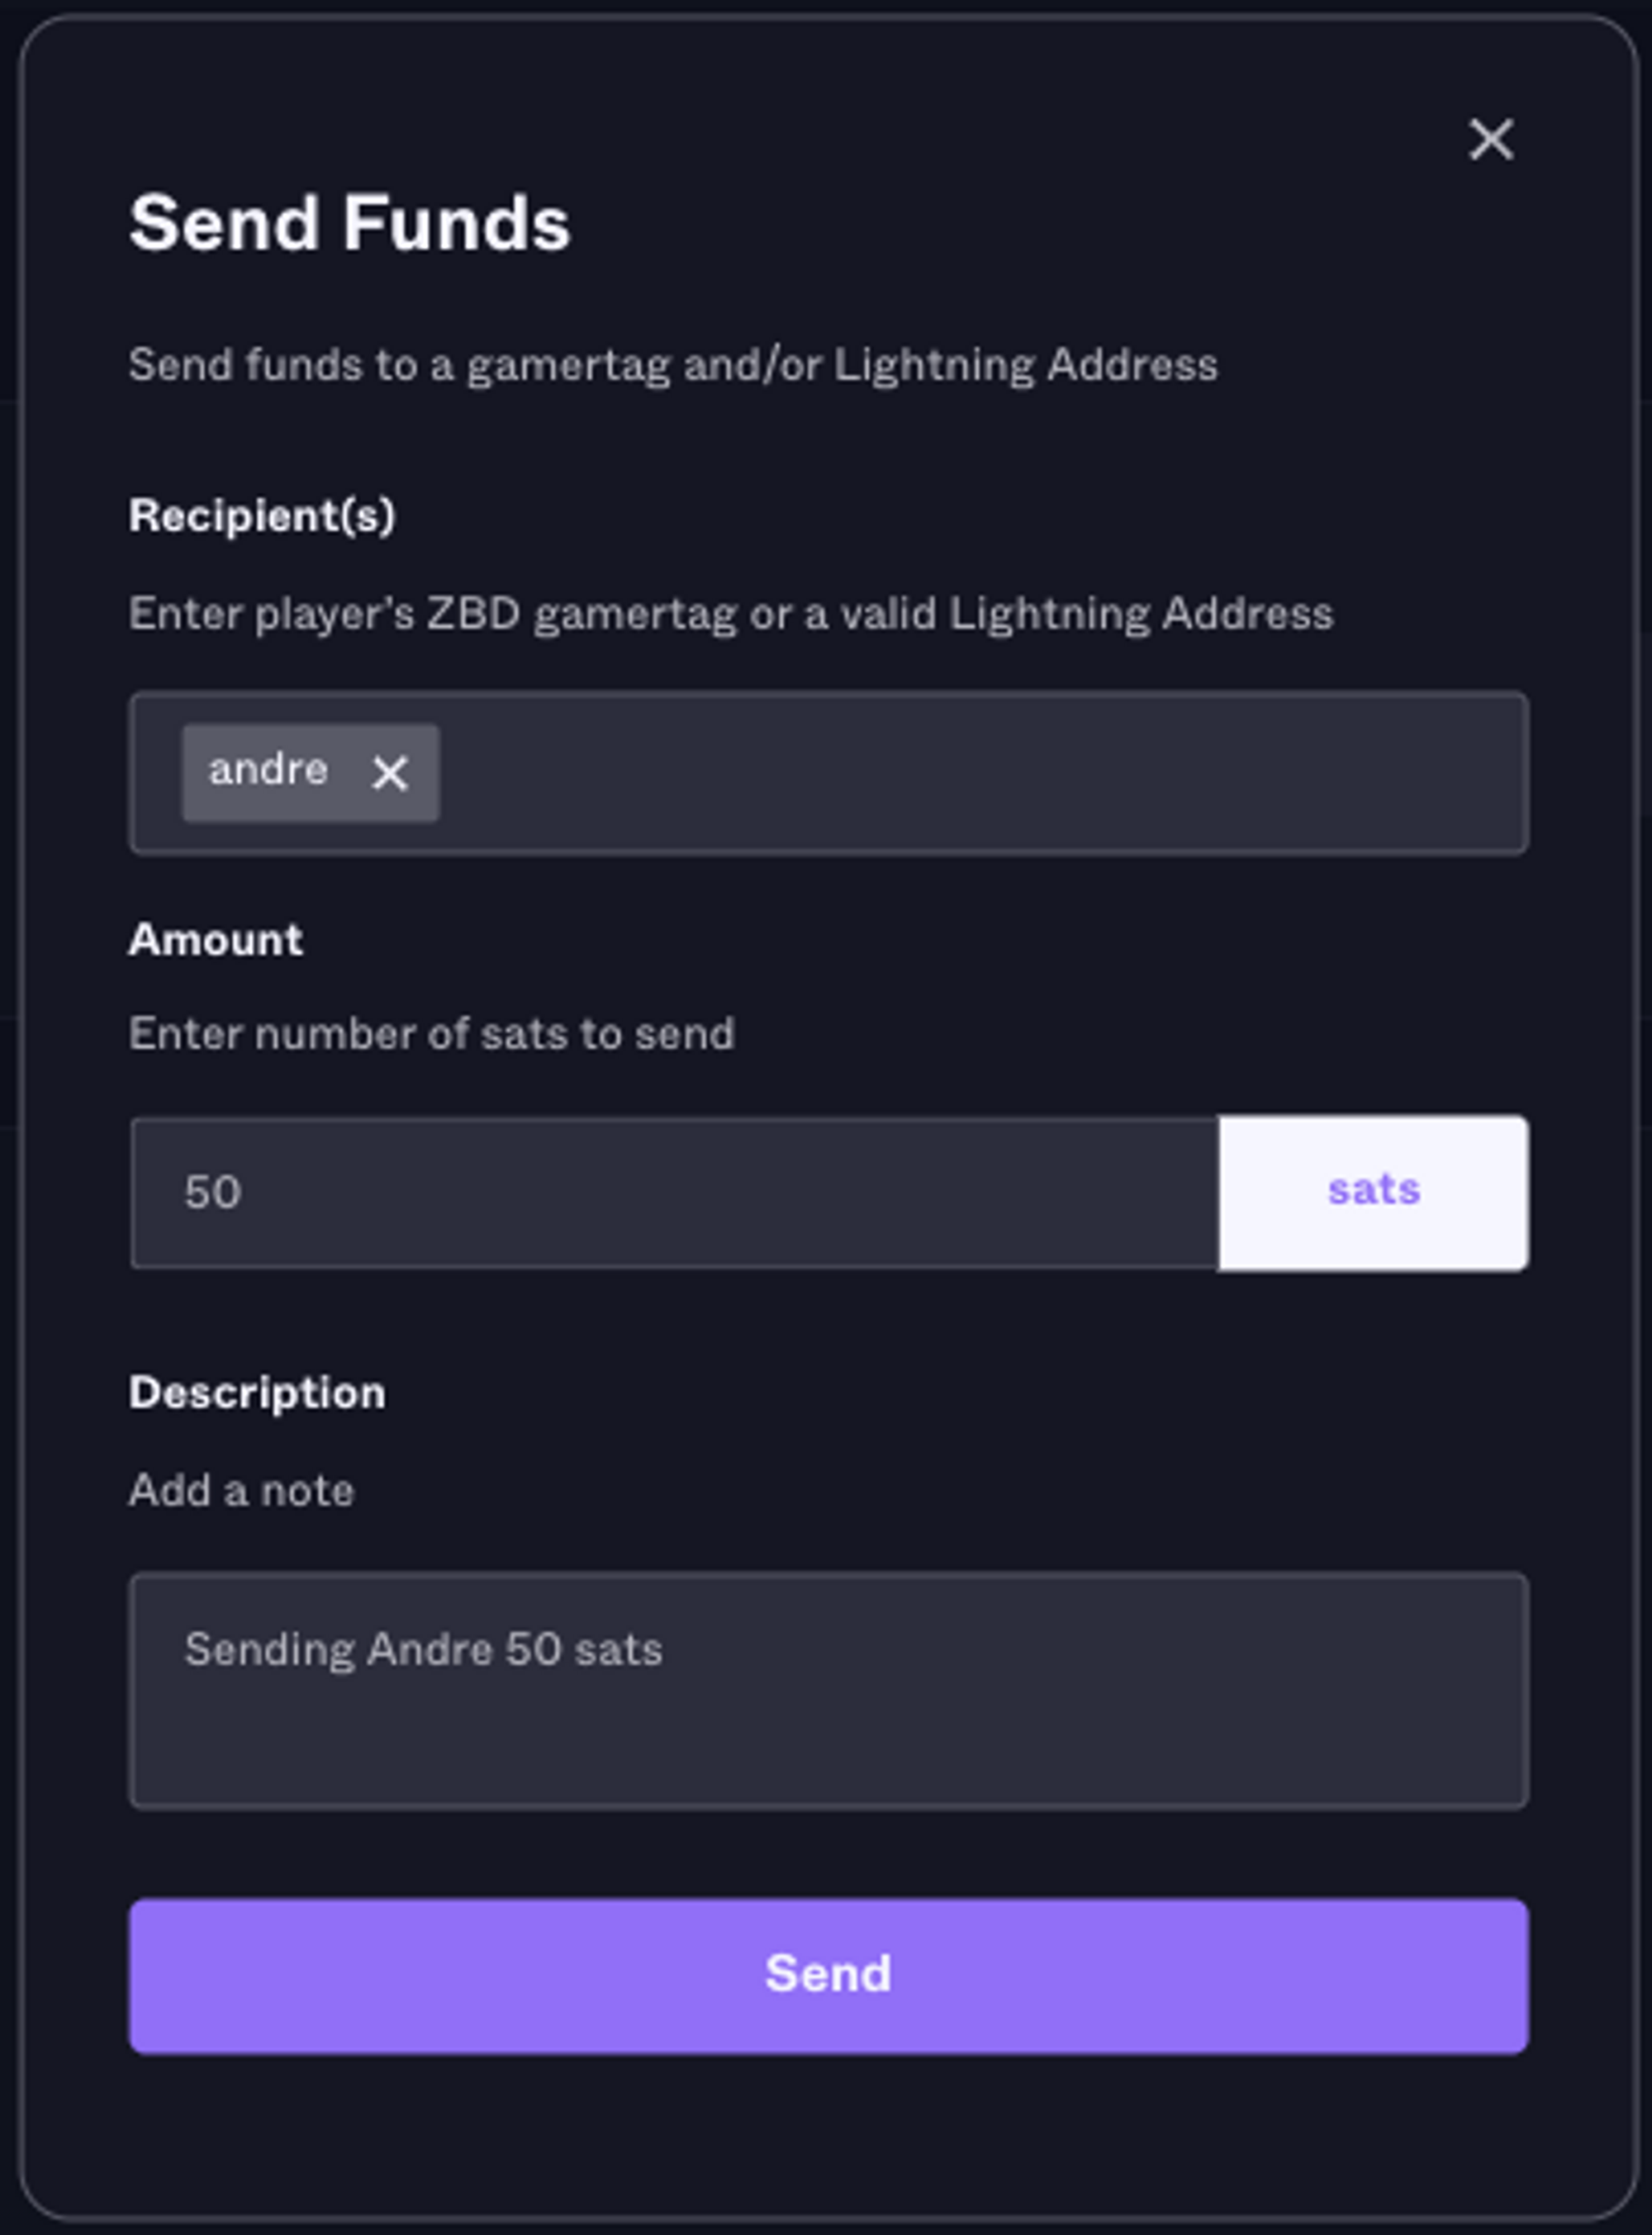
Task: Click the 'Sending Andre 50 sats' note text
Action: click(x=423, y=1649)
